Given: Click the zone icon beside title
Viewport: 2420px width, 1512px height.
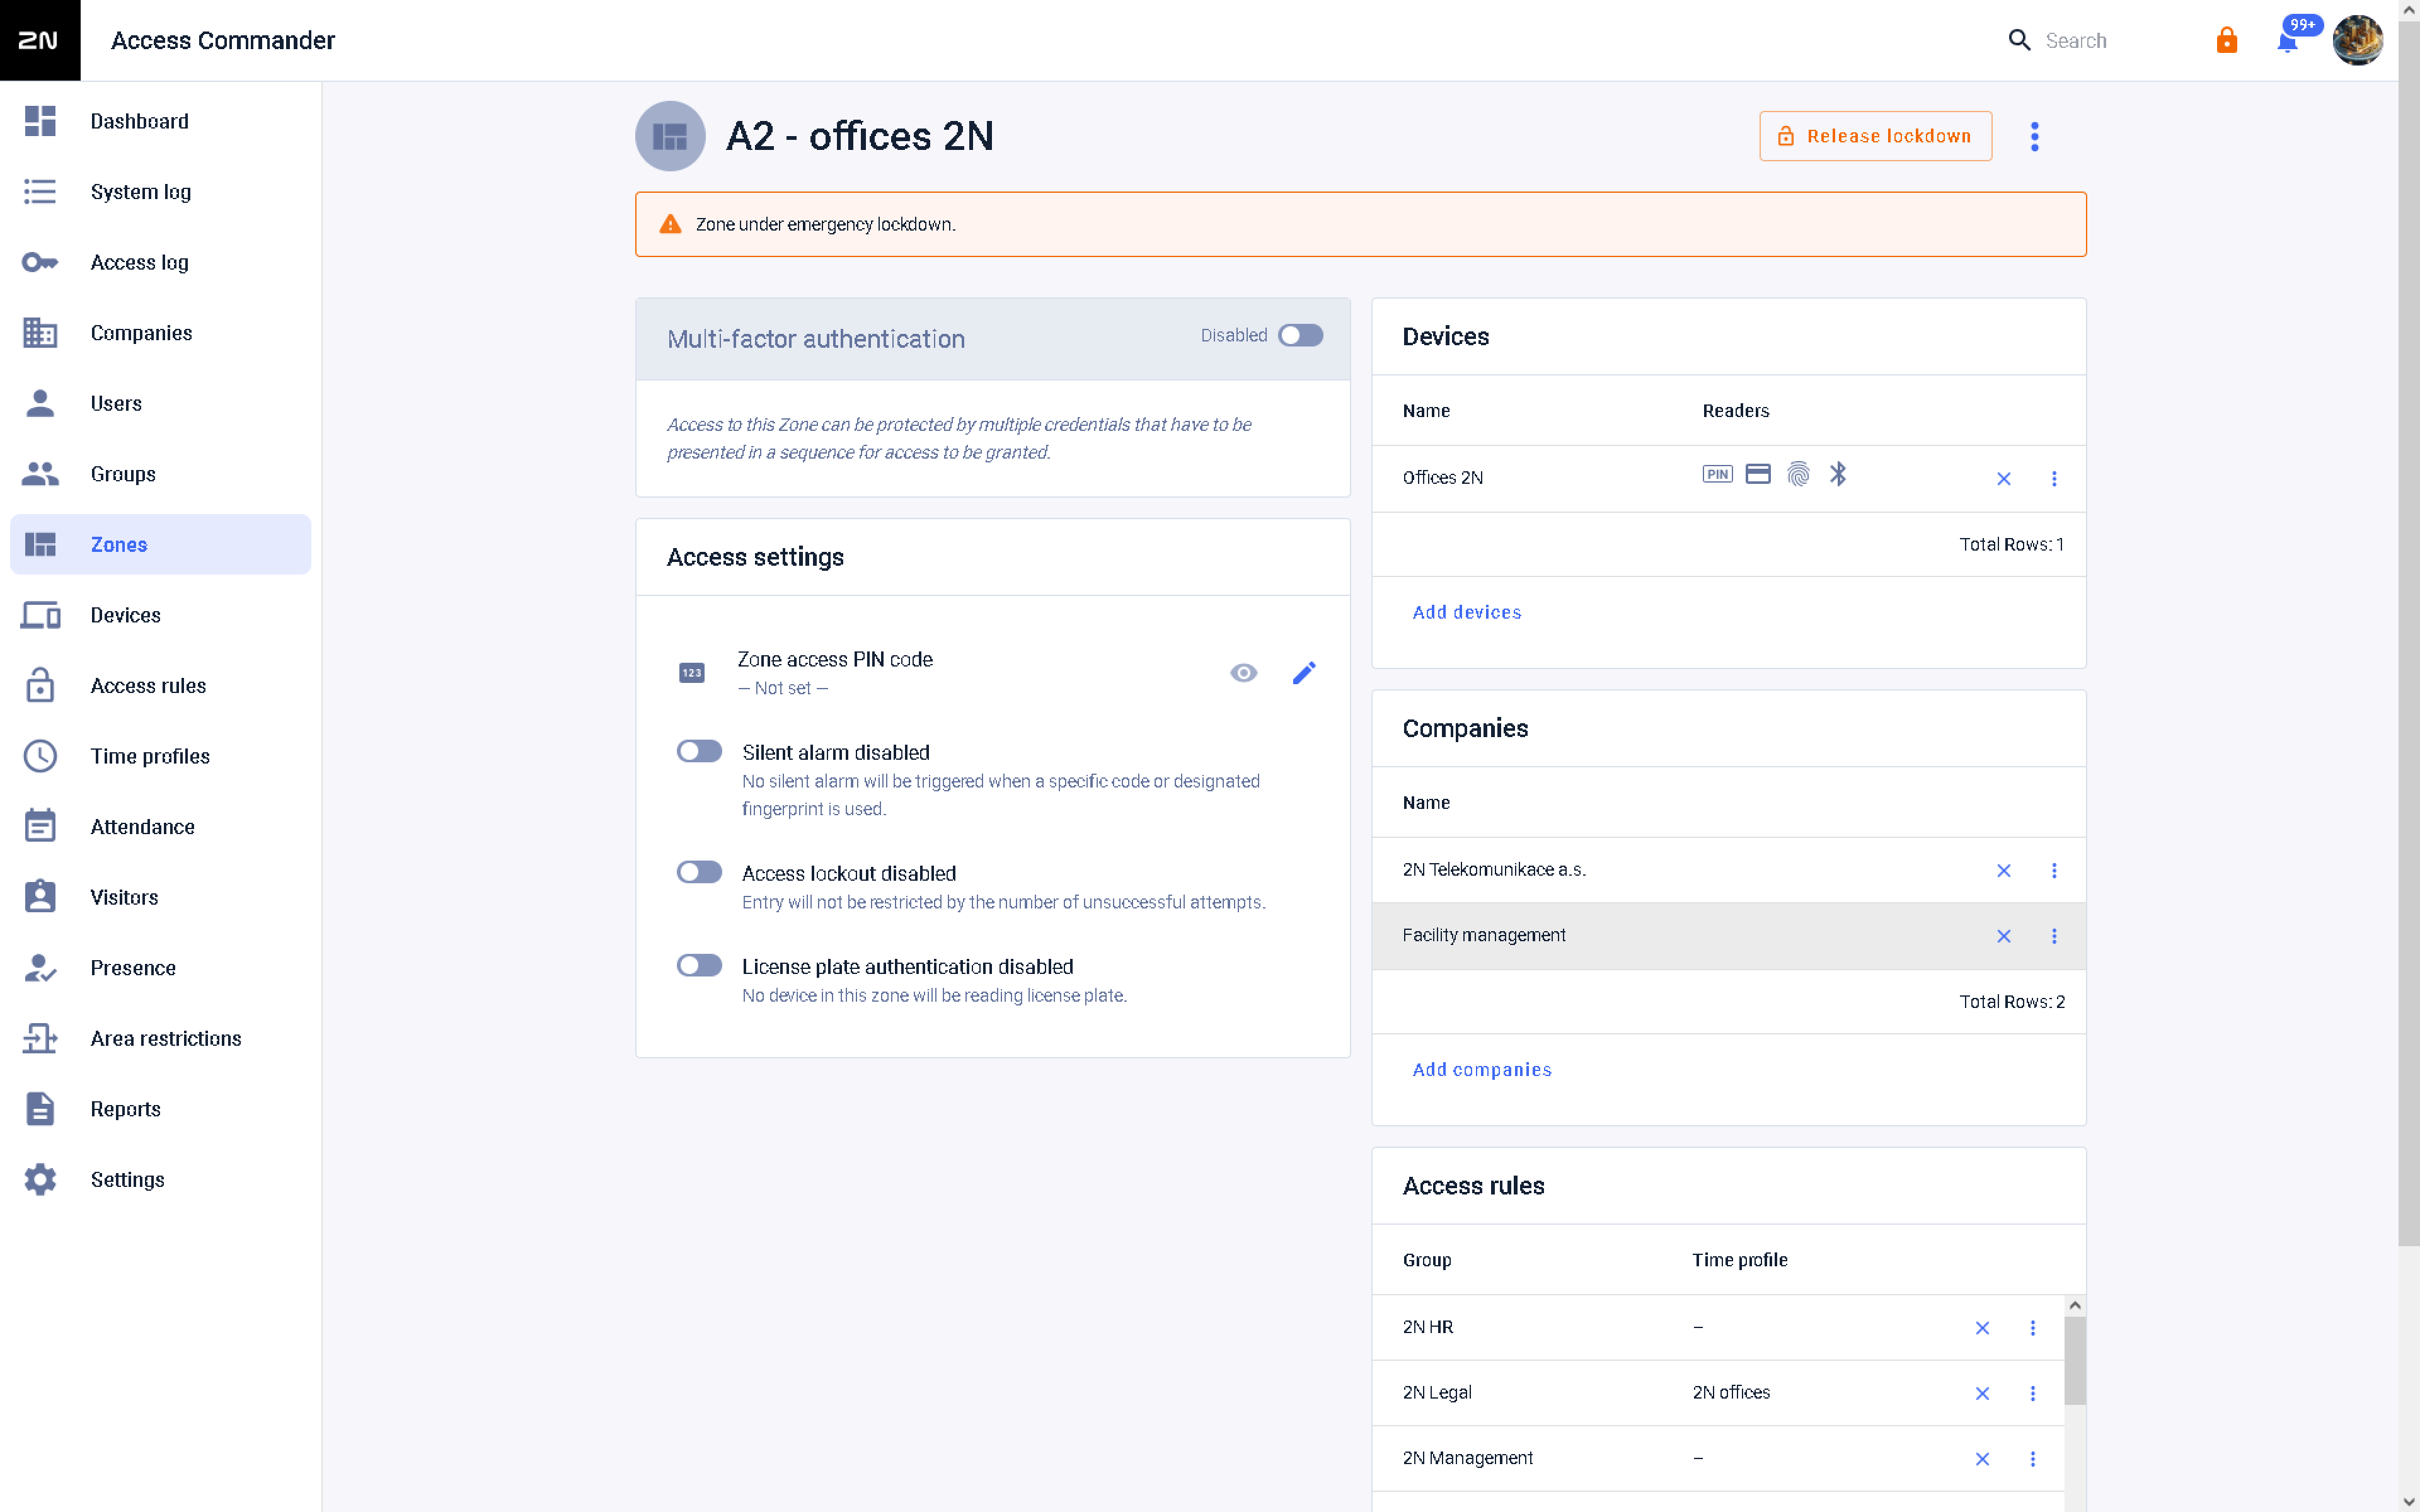Looking at the screenshot, I should (670, 136).
